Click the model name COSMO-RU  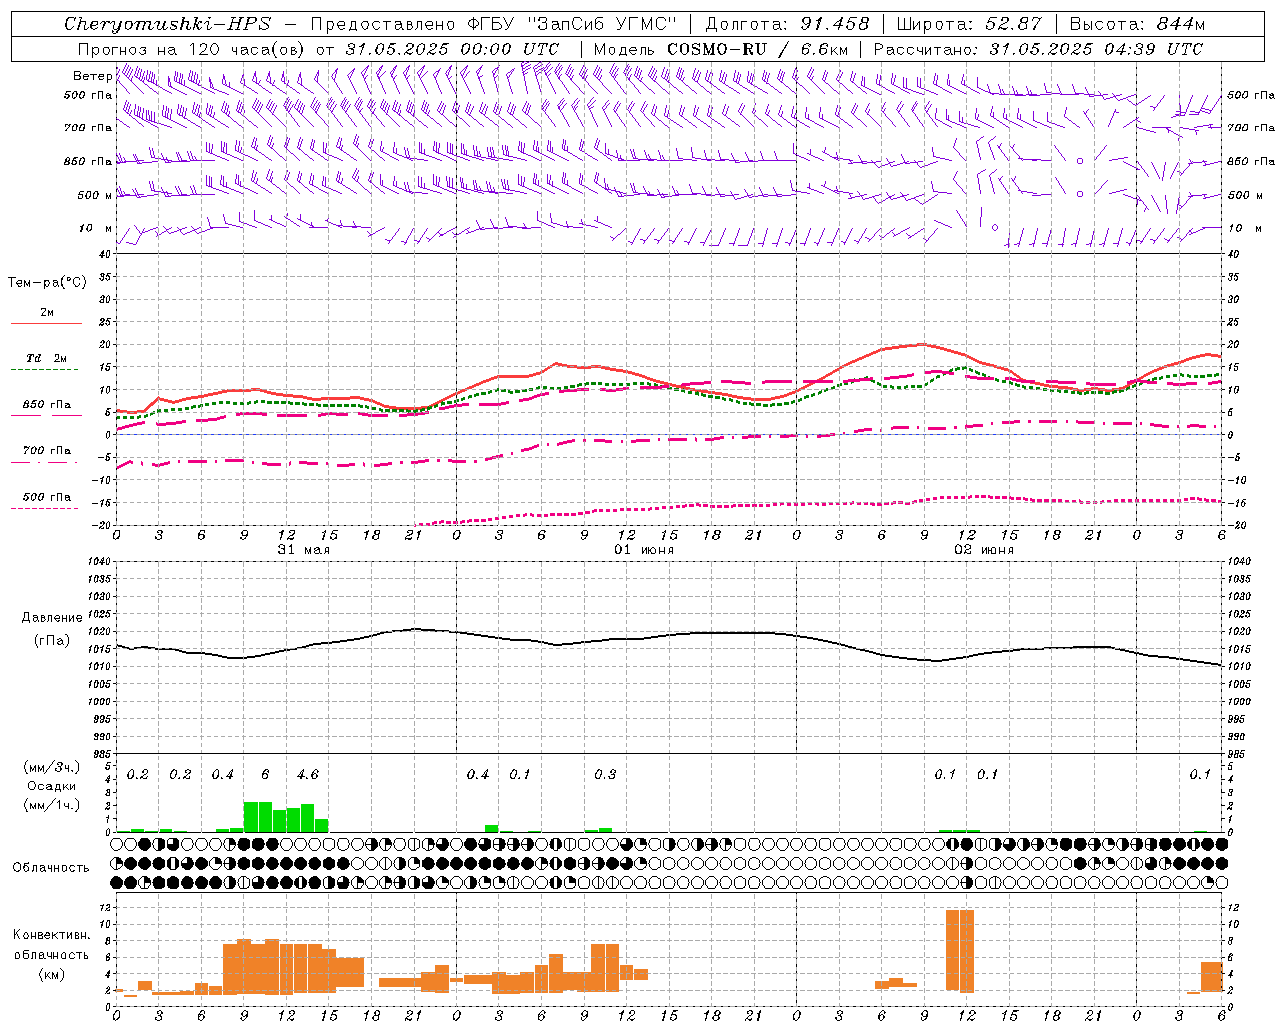pyautogui.click(x=717, y=49)
